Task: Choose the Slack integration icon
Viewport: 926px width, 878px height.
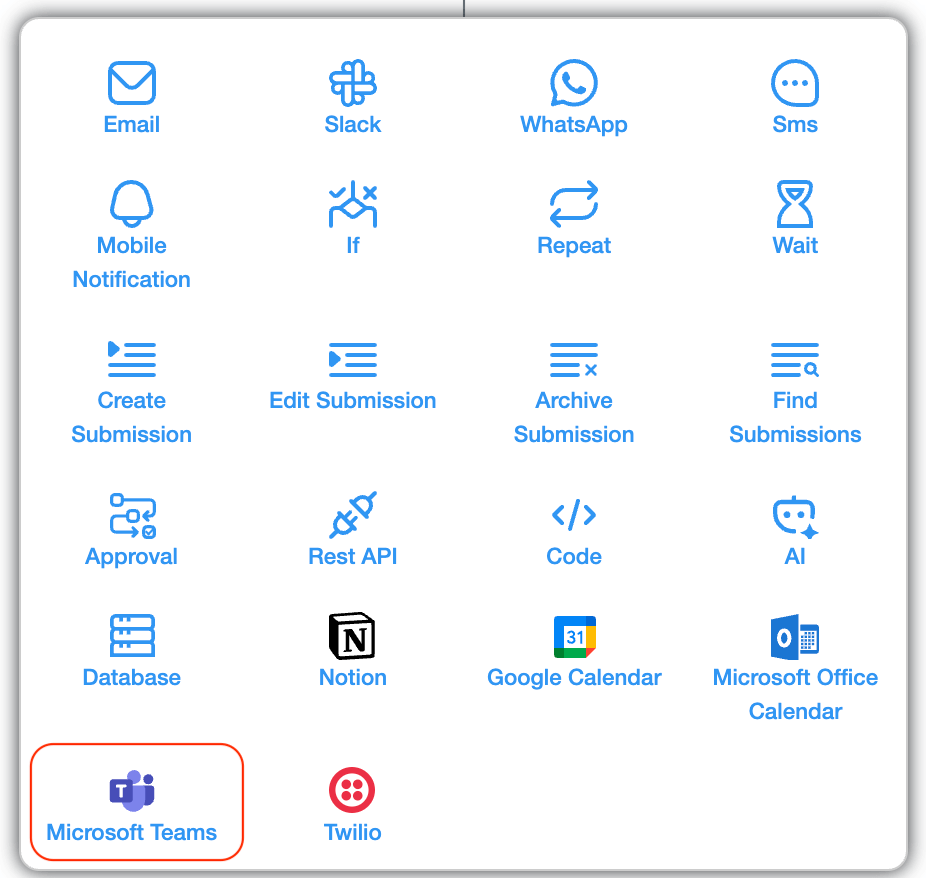Action: (353, 83)
